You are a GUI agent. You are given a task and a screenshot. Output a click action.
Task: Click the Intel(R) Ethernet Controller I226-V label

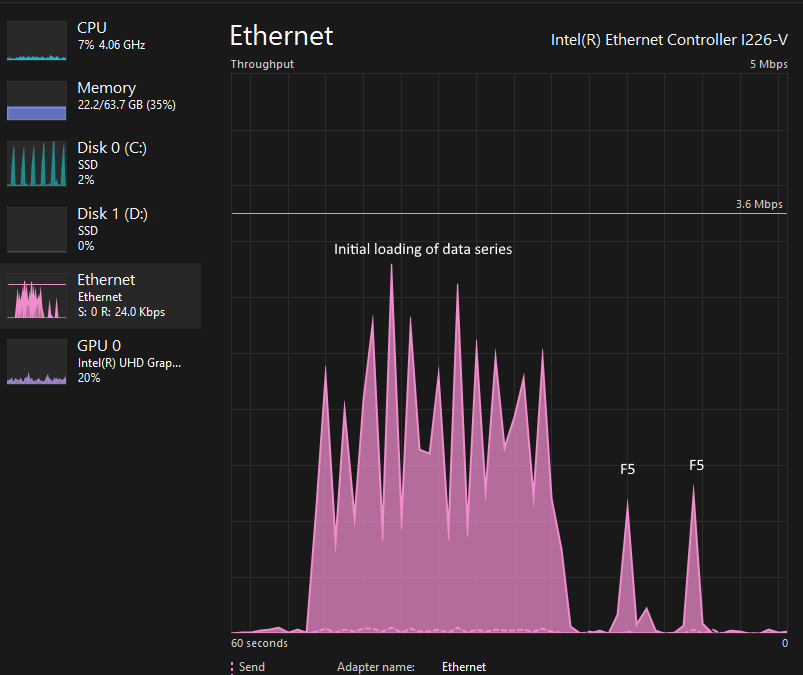[669, 40]
